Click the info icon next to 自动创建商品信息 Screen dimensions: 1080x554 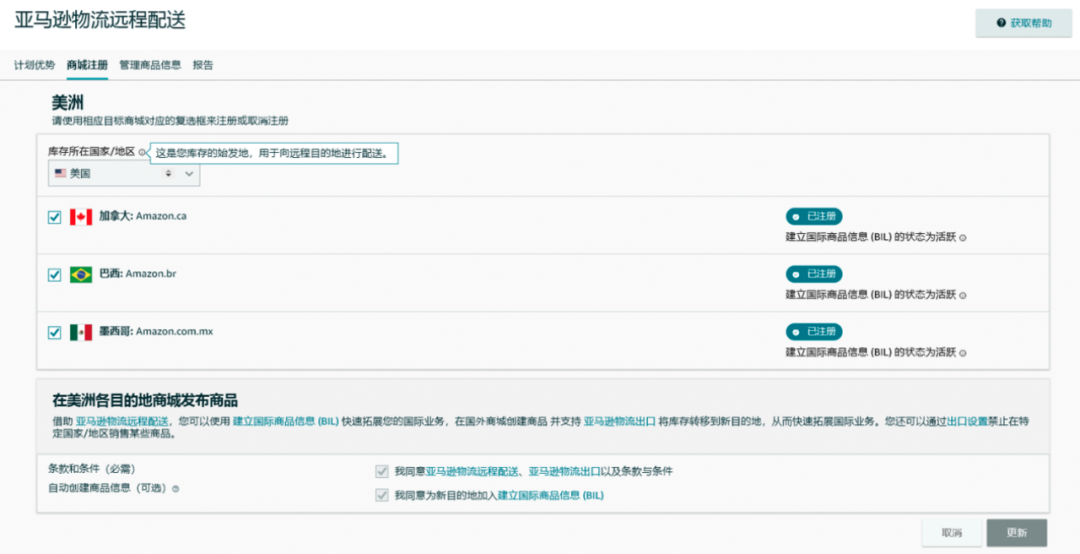tap(176, 489)
